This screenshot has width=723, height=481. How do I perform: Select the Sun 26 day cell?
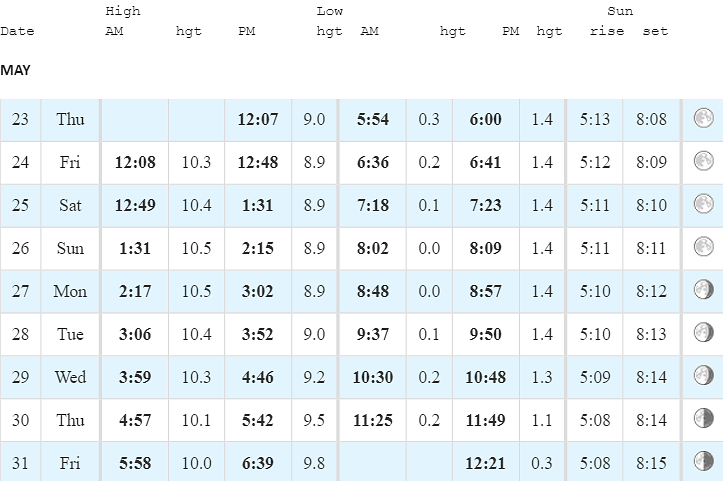(70, 248)
